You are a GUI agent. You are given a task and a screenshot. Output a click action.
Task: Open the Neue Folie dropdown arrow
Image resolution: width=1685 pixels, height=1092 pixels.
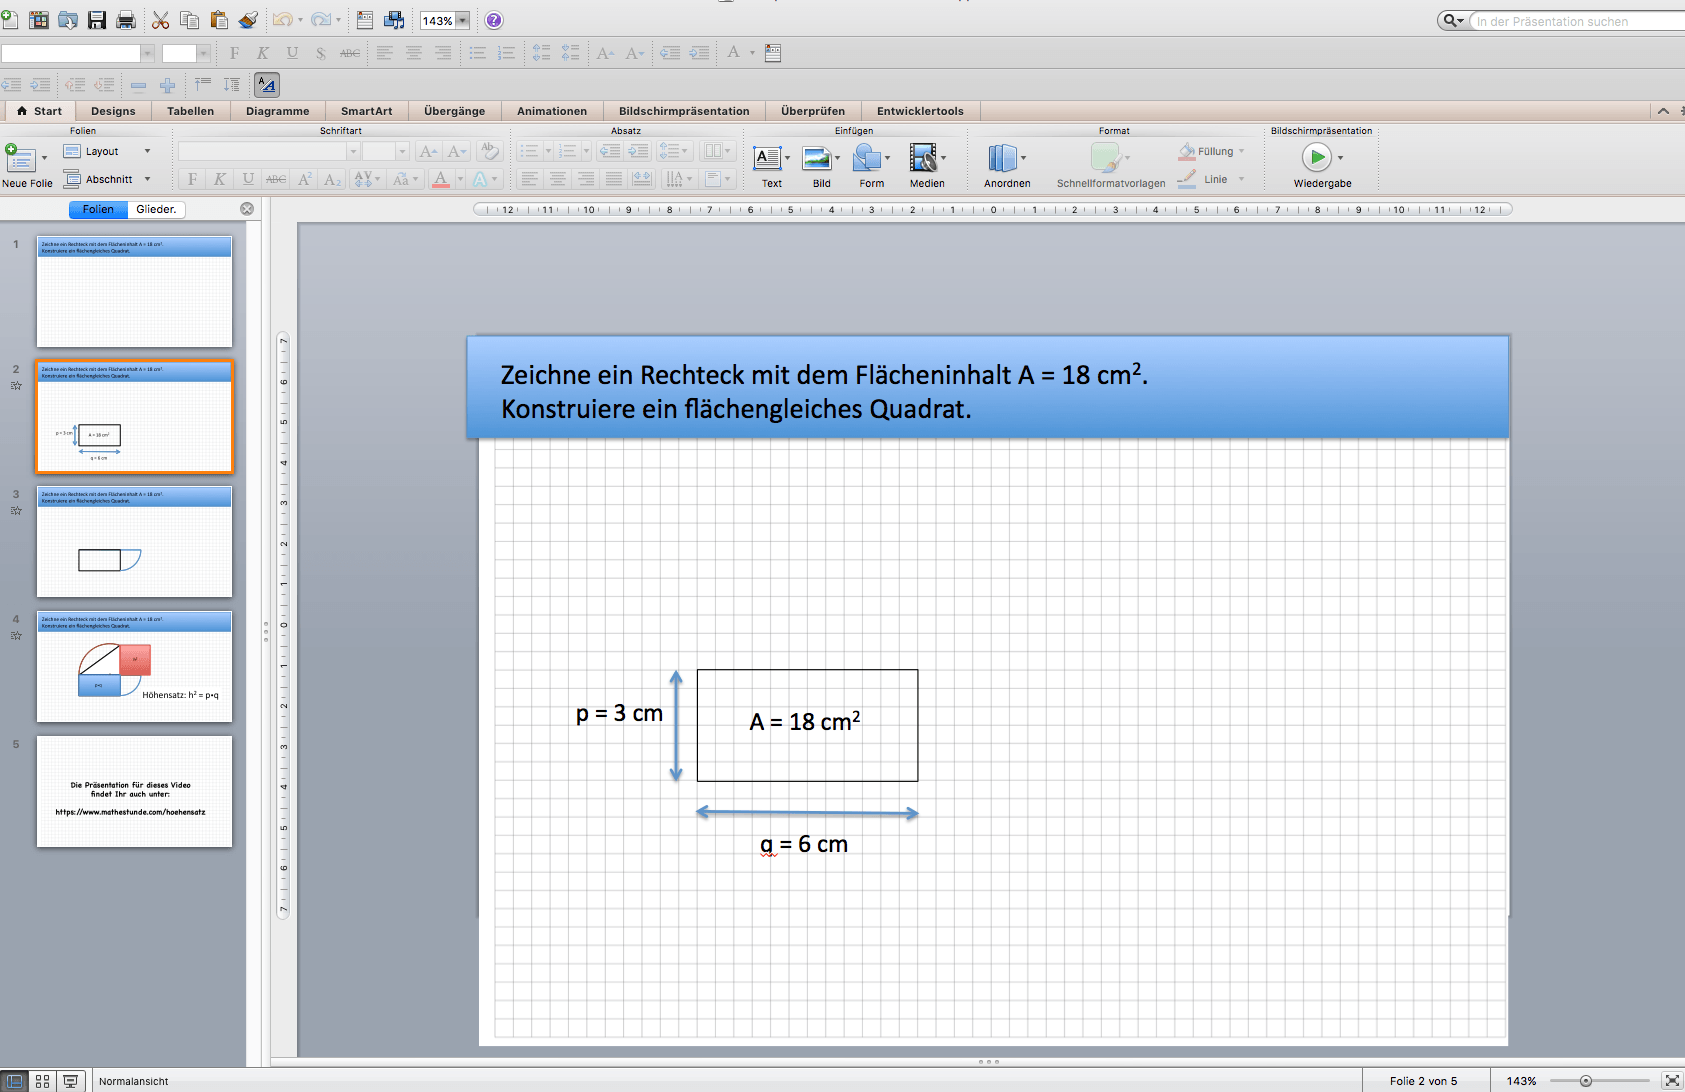click(44, 158)
